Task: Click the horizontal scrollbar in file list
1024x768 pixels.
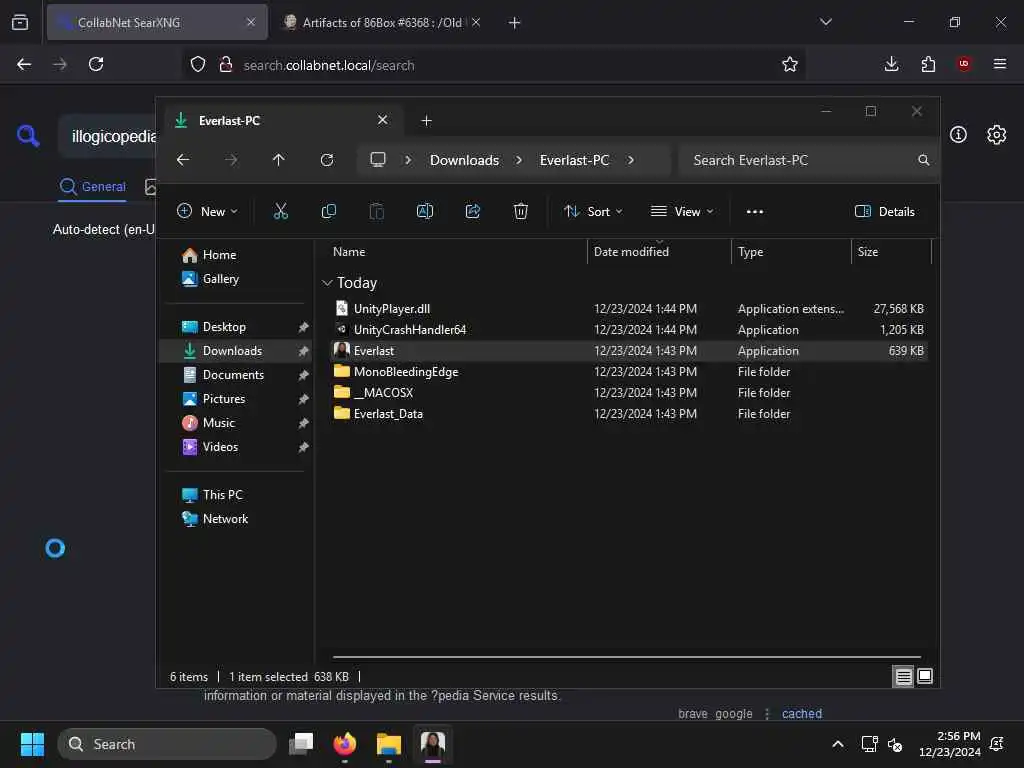Action: 627,657
